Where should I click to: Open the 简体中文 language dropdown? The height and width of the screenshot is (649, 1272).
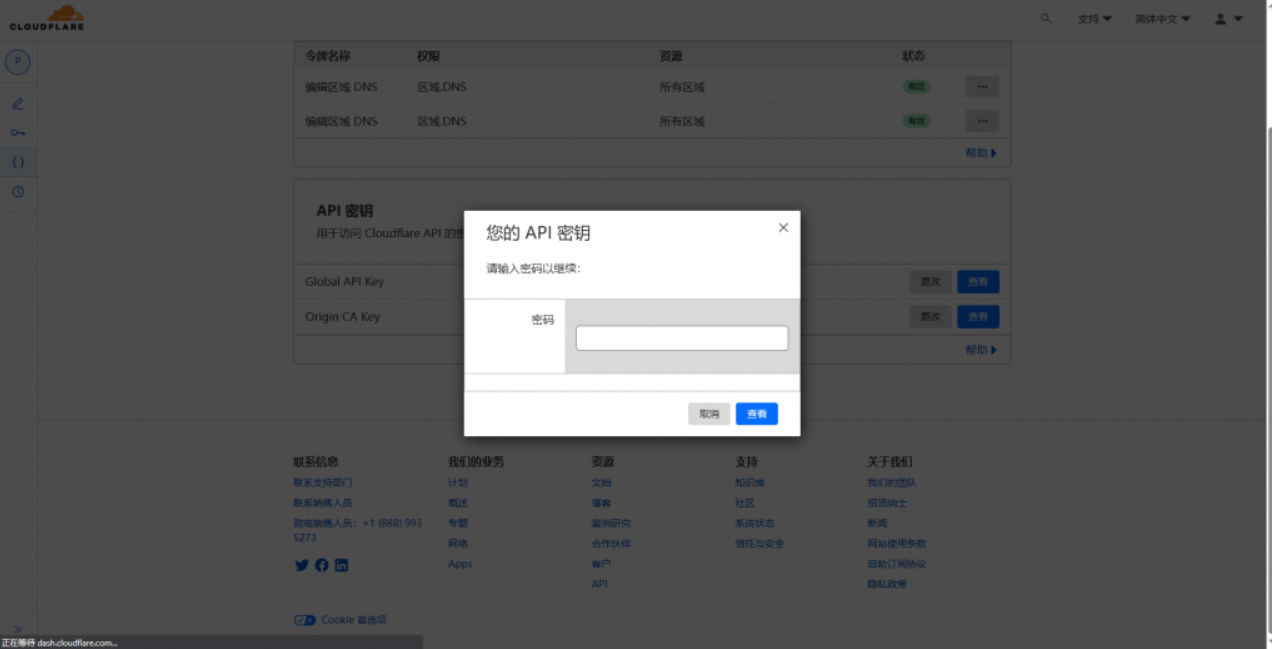coord(1162,19)
